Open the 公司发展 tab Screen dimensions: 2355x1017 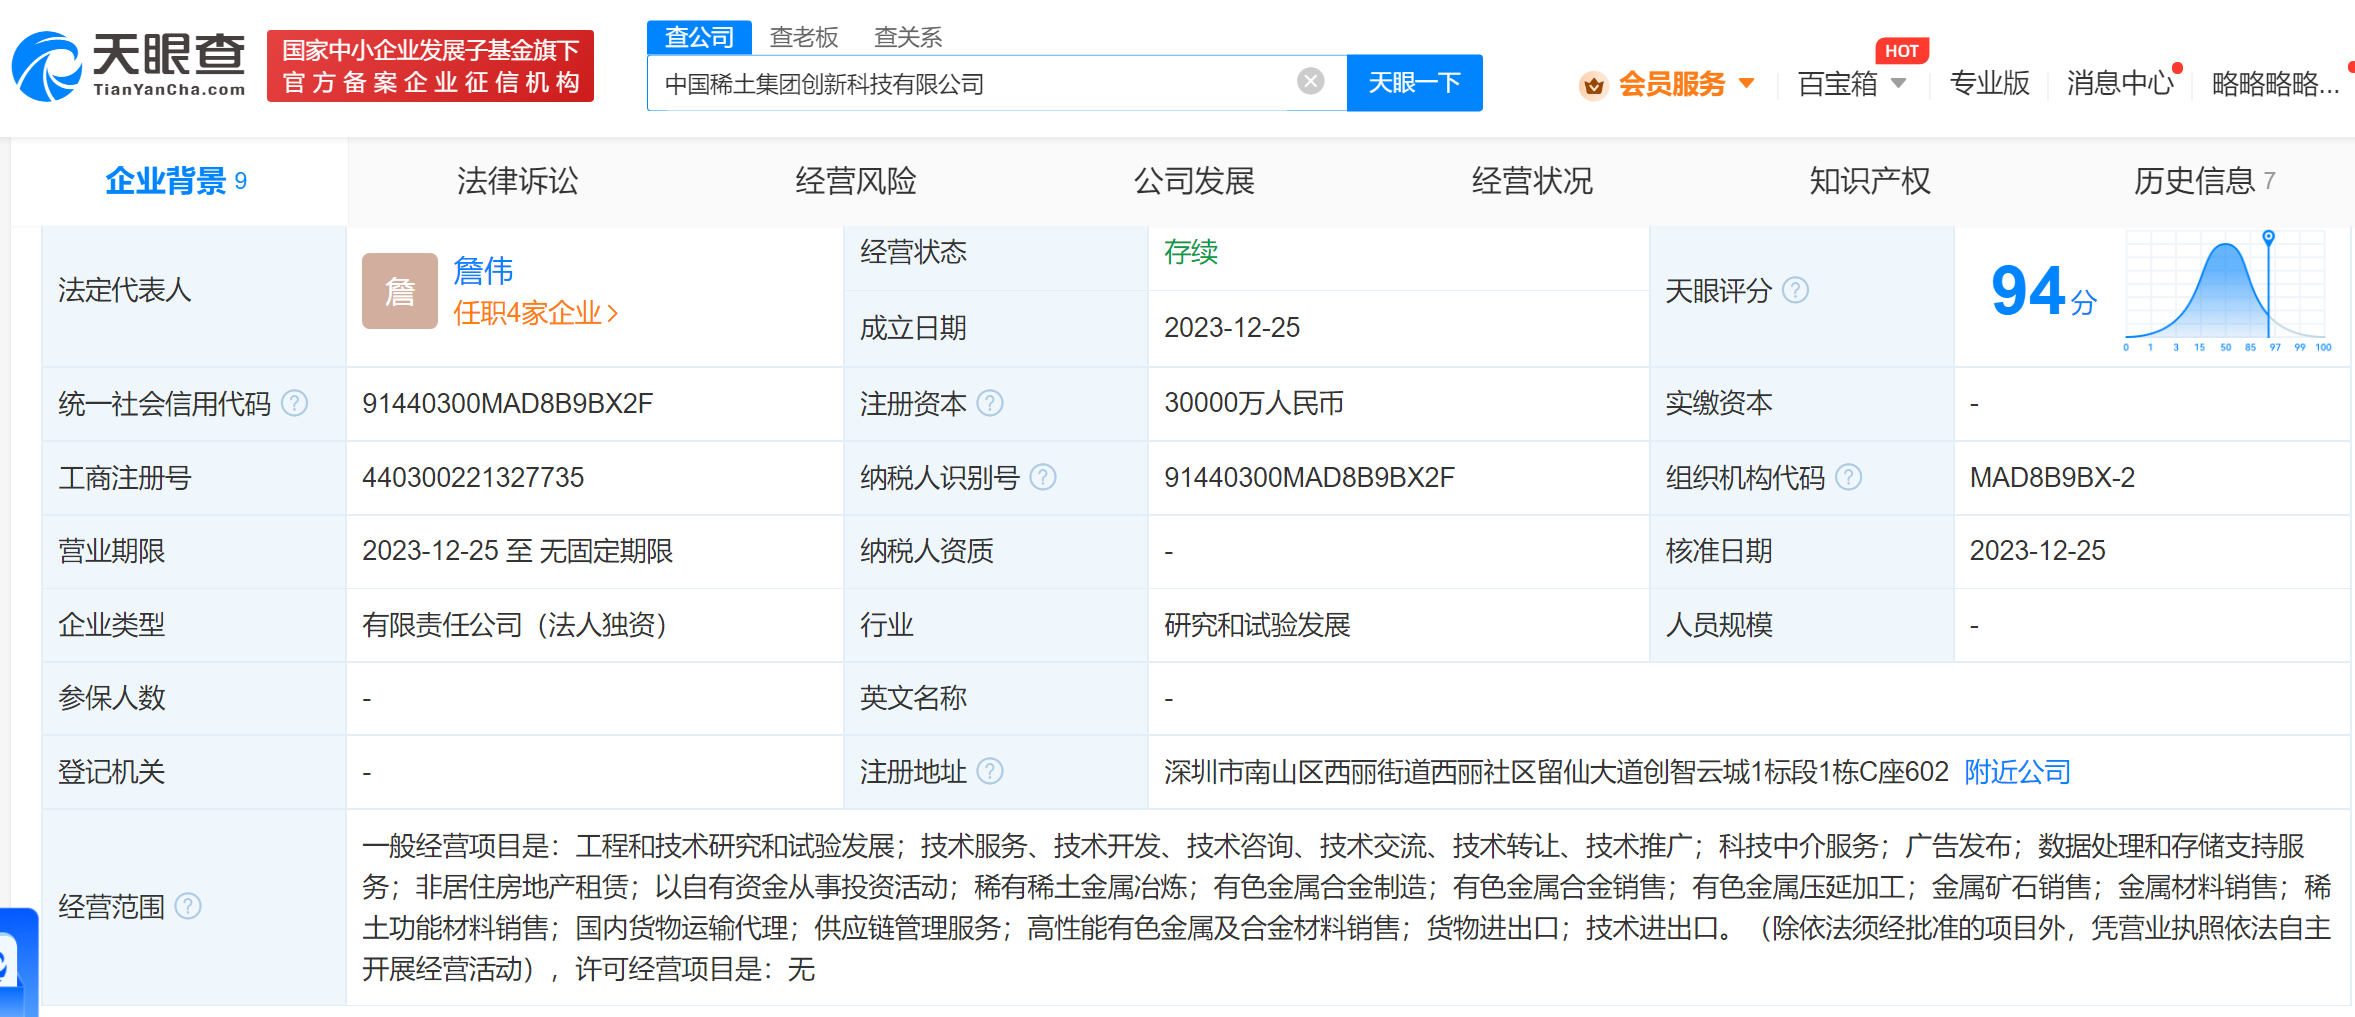[1194, 181]
